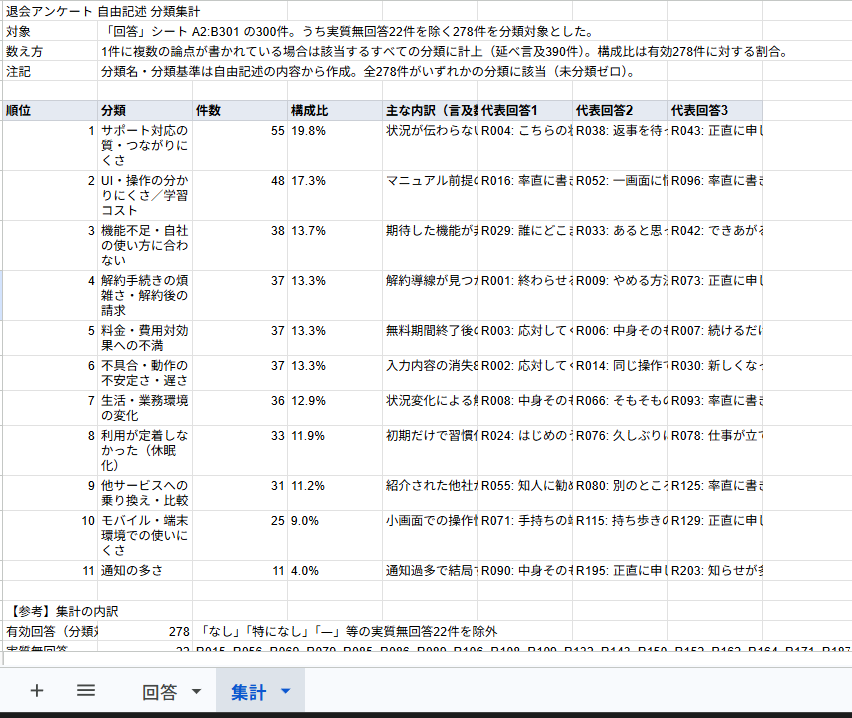Image resolution: width=852 pixels, height=718 pixels.
Task: Select cell UI・操作の分かりにくさ／学習コスト
Action: (145, 195)
